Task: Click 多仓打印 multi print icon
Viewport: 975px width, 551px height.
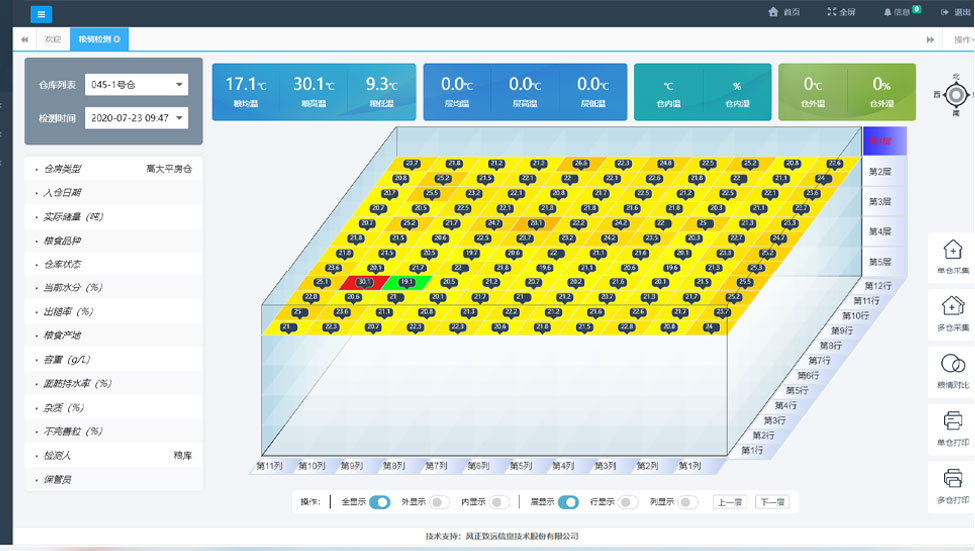Action: pos(953,478)
